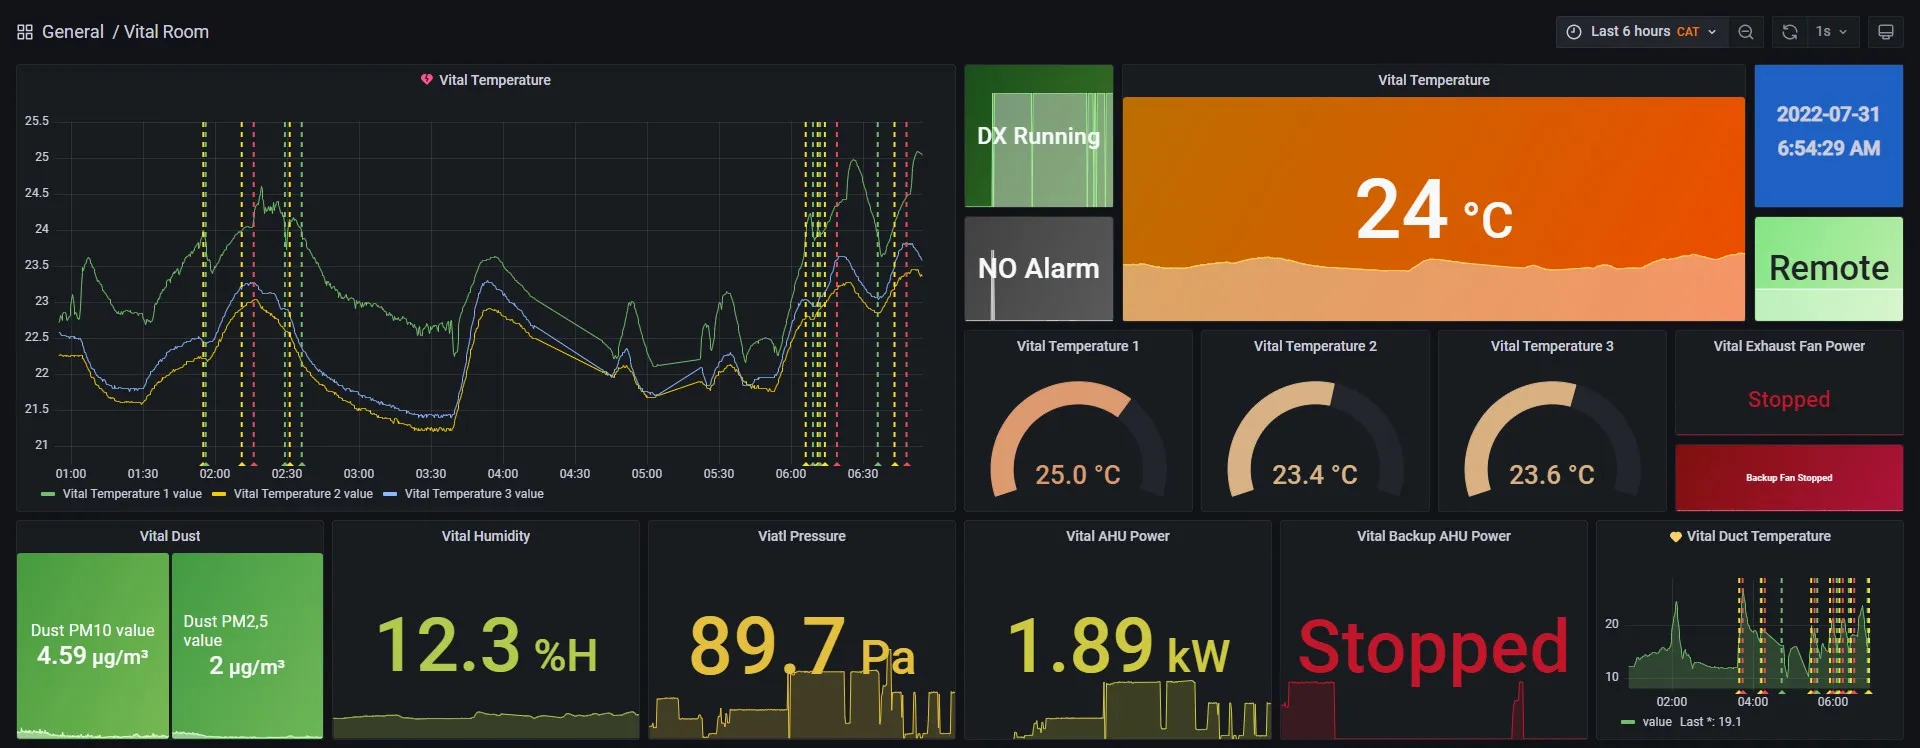Click the 12.3 %H humidity reading

coord(486,645)
